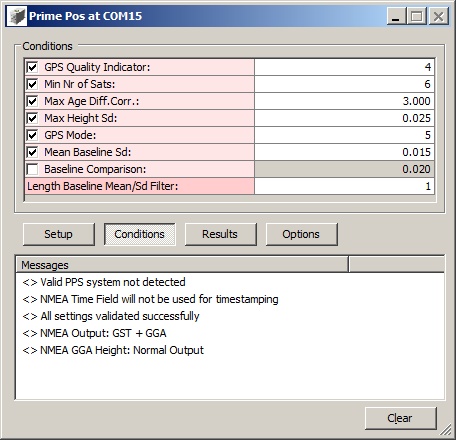456x440 pixels.
Task: Select the Mean Baseline Sd value 0.015
Action: 344,152
